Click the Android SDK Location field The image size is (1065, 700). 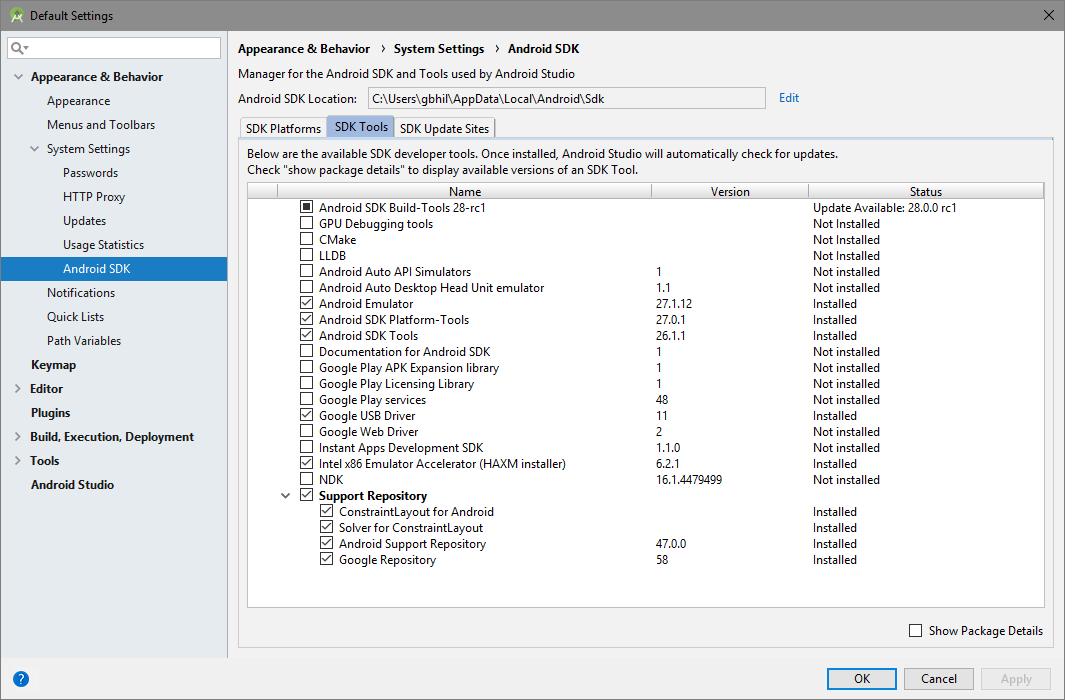click(x=566, y=99)
